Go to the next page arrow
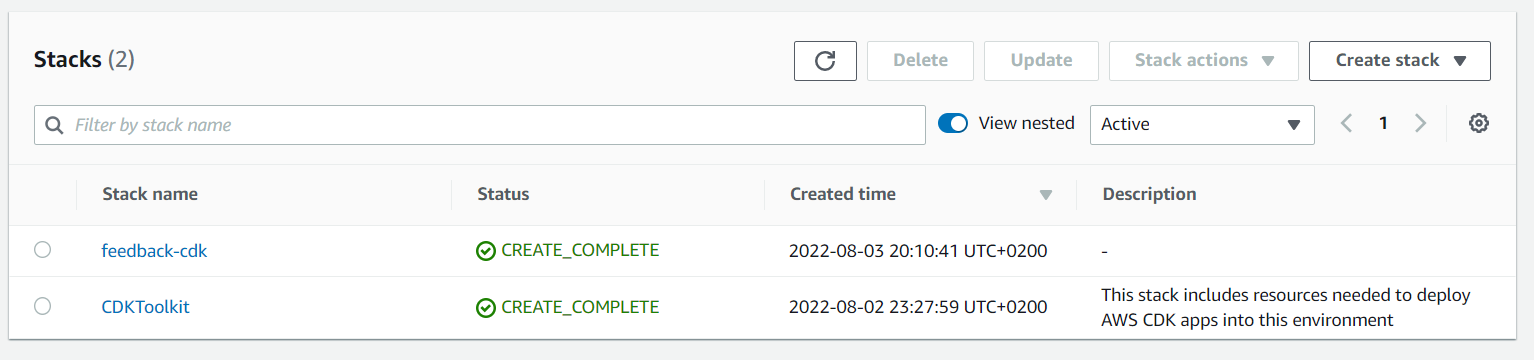The height and width of the screenshot is (360, 1534). click(1420, 124)
